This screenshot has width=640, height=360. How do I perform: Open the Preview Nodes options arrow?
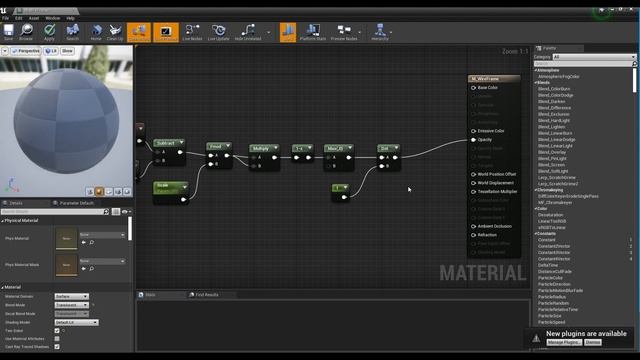click(x=360, y=32)
